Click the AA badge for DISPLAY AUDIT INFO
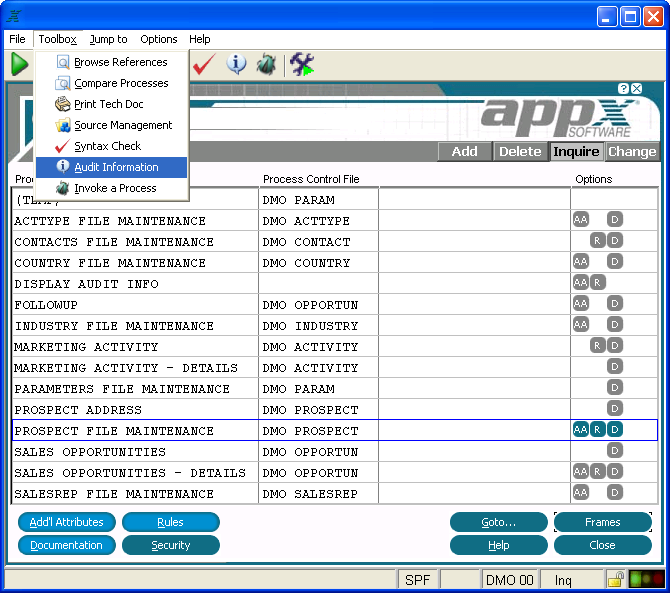This screenshot has height=593, width=670. point(581,282)
